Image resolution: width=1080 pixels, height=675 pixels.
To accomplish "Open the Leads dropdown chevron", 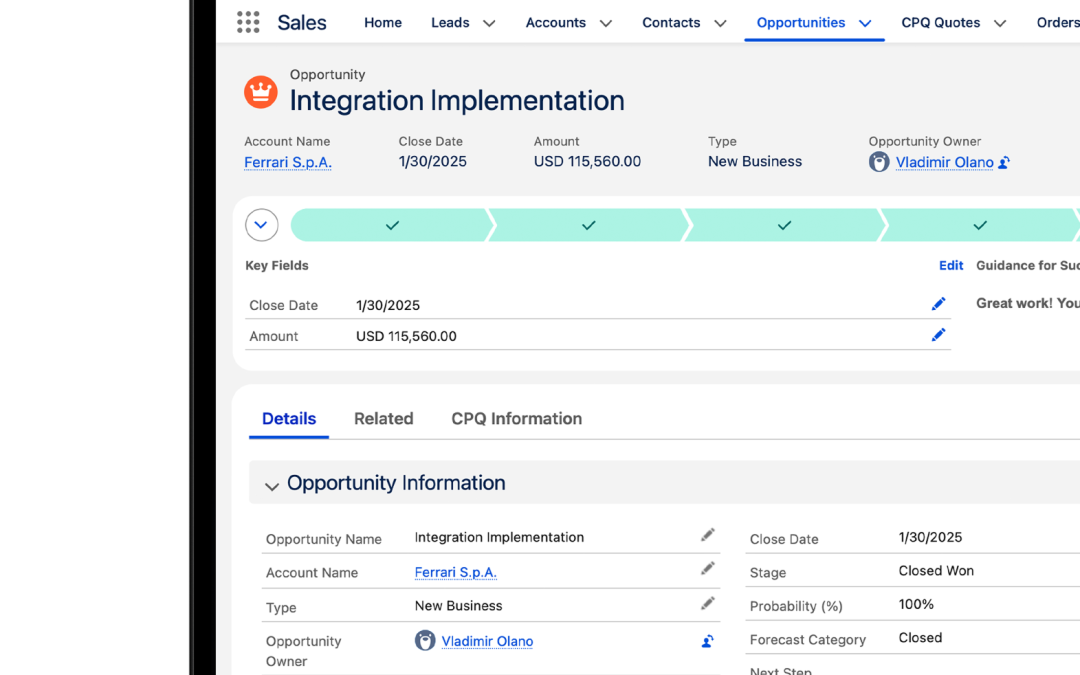I will click(x=489, y=23).
